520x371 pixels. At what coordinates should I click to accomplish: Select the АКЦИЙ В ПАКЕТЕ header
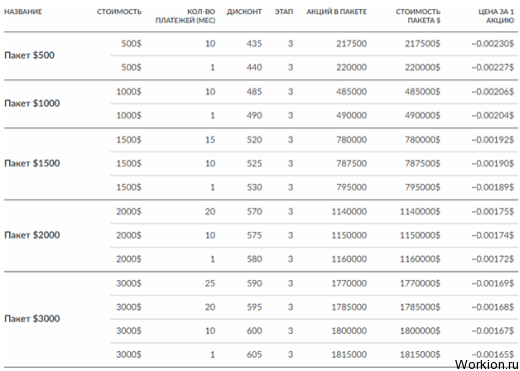(336, 12)
